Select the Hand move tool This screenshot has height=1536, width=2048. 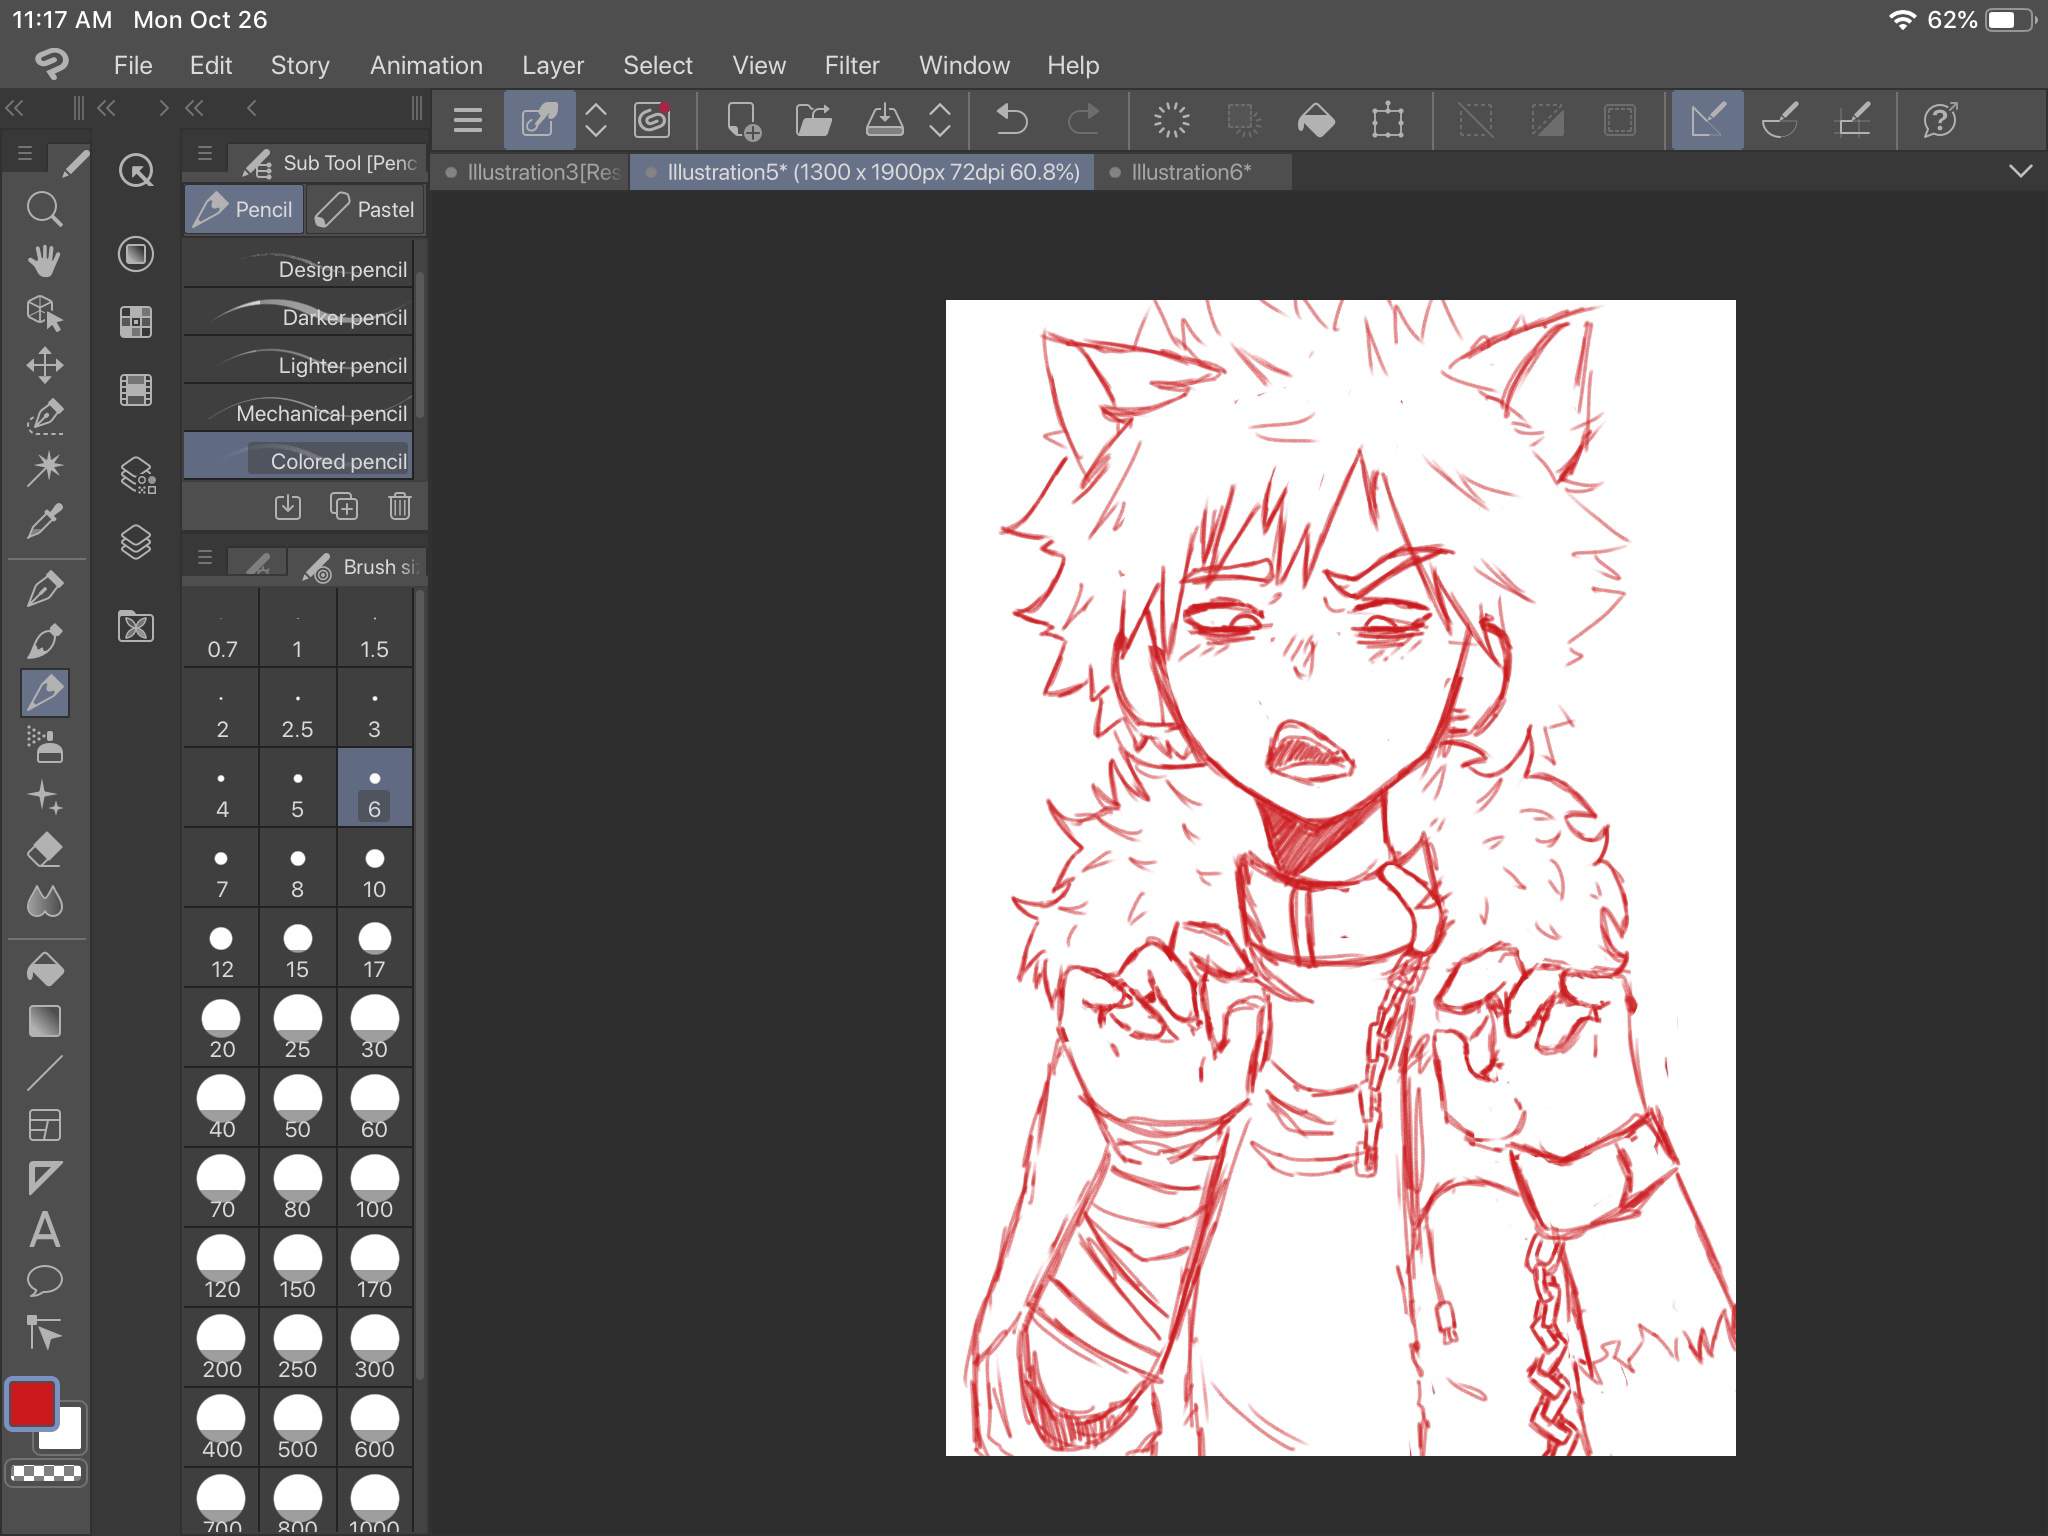point(44,261)
